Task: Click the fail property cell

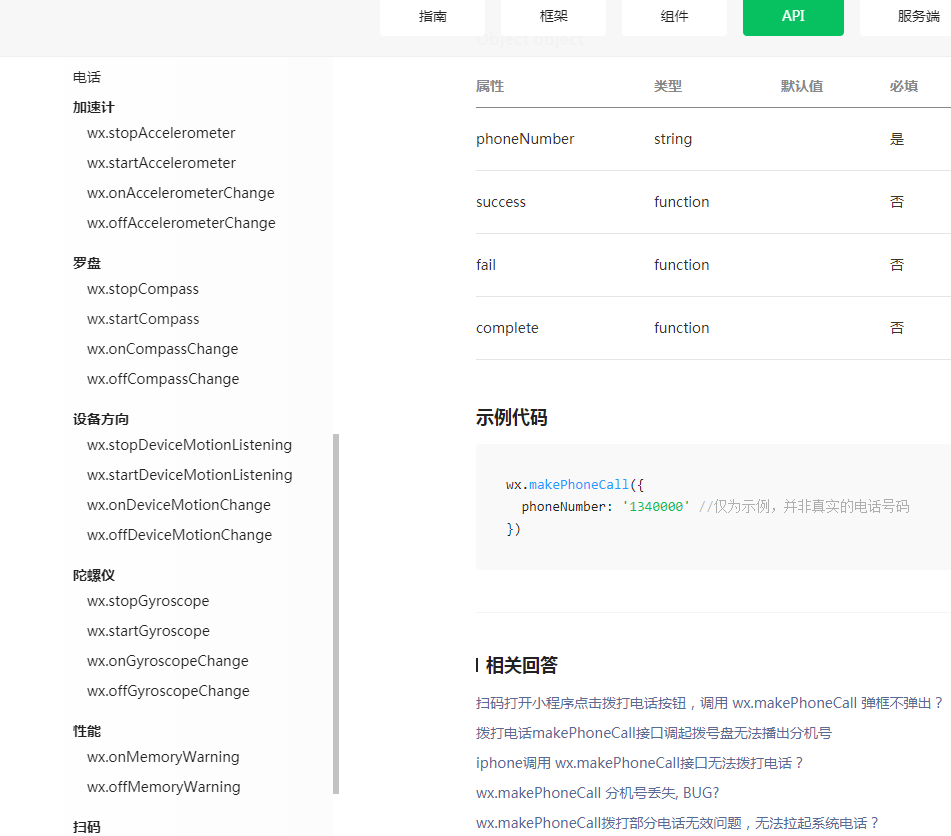Action: click(x=486, y=265)
